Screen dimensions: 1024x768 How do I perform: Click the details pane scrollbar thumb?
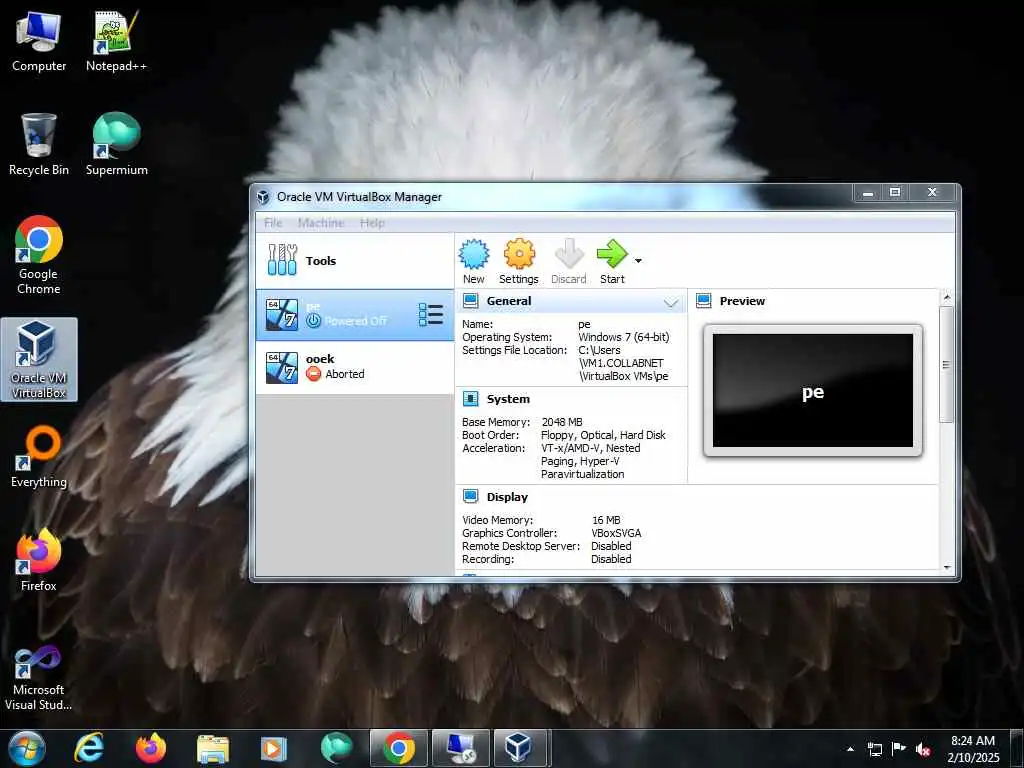tap(946, 364)
